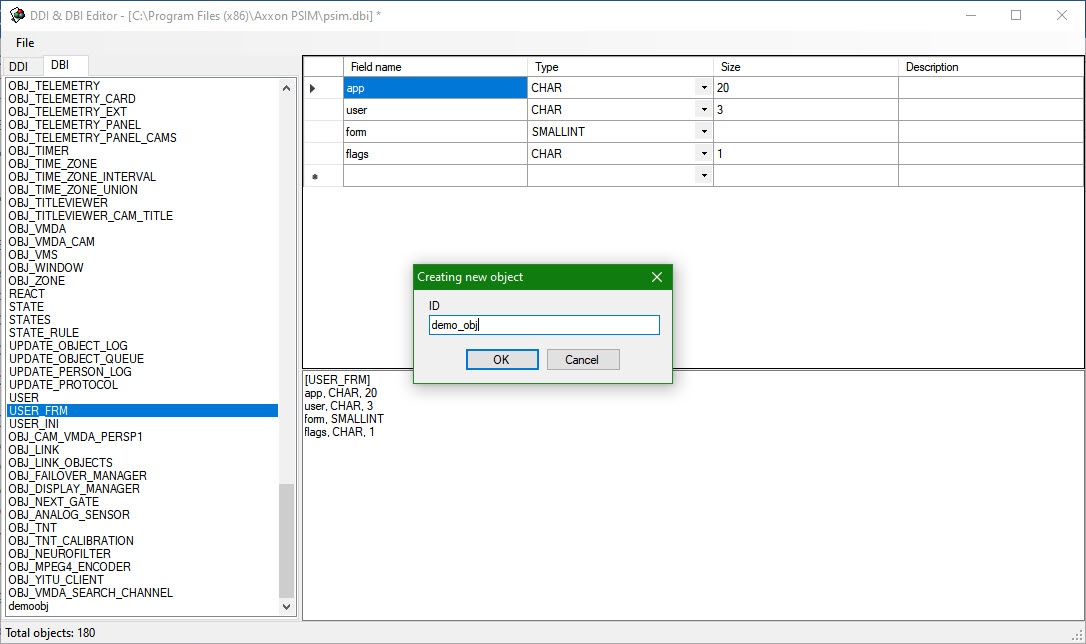Click the app row selector arrow
Viewport: 1086px width, 644px height.
(313, 88)
